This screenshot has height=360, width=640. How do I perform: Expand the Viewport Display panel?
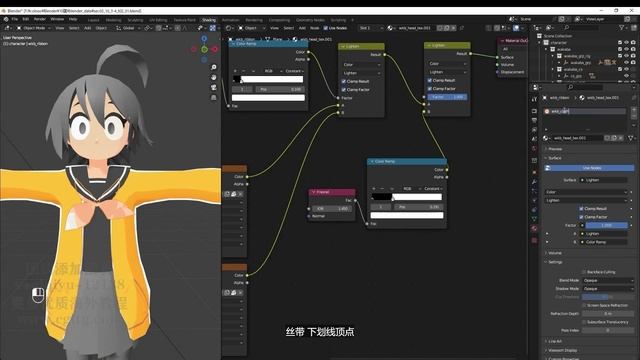pyautogui.click(x=562, y=350)
